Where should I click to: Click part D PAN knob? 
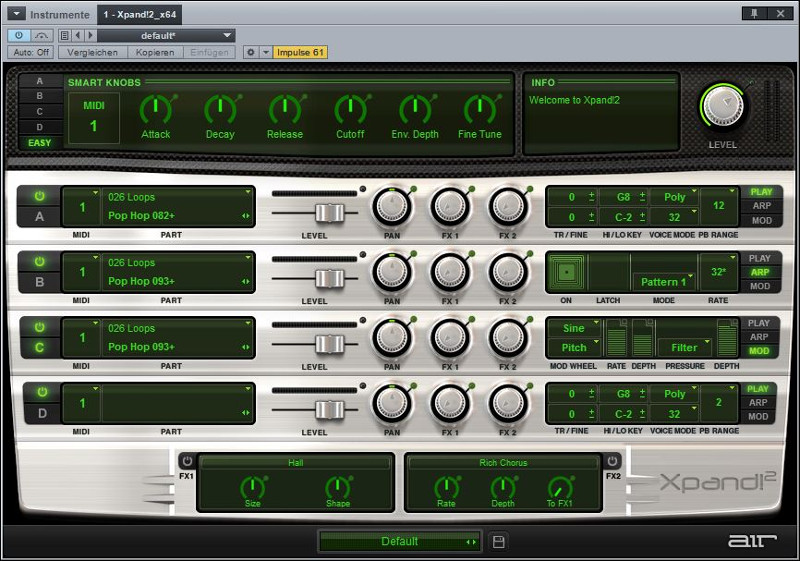click(x=392, y=403)
